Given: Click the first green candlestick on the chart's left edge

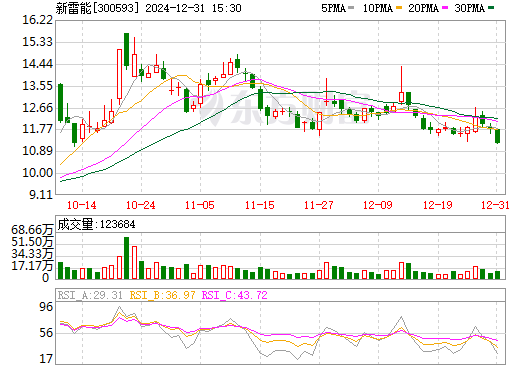Looking at the screenshot, I should pyautogui.click(x=60, y=102).
